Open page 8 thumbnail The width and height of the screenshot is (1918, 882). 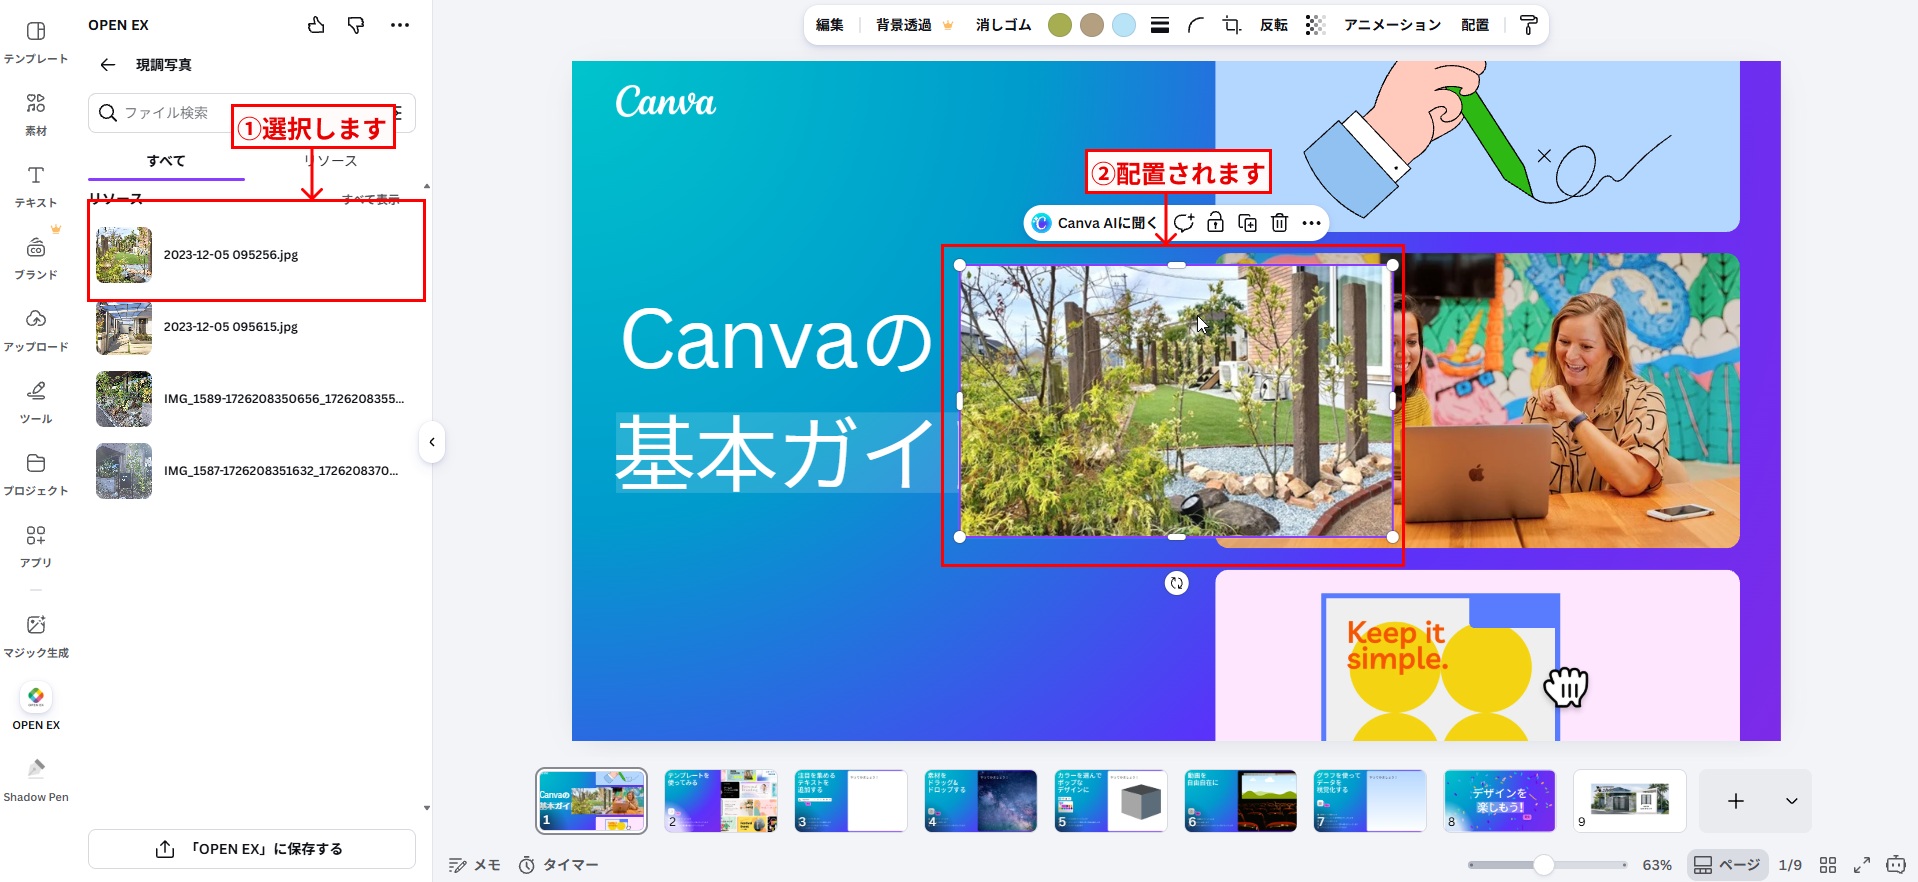tap(1500, 801)
